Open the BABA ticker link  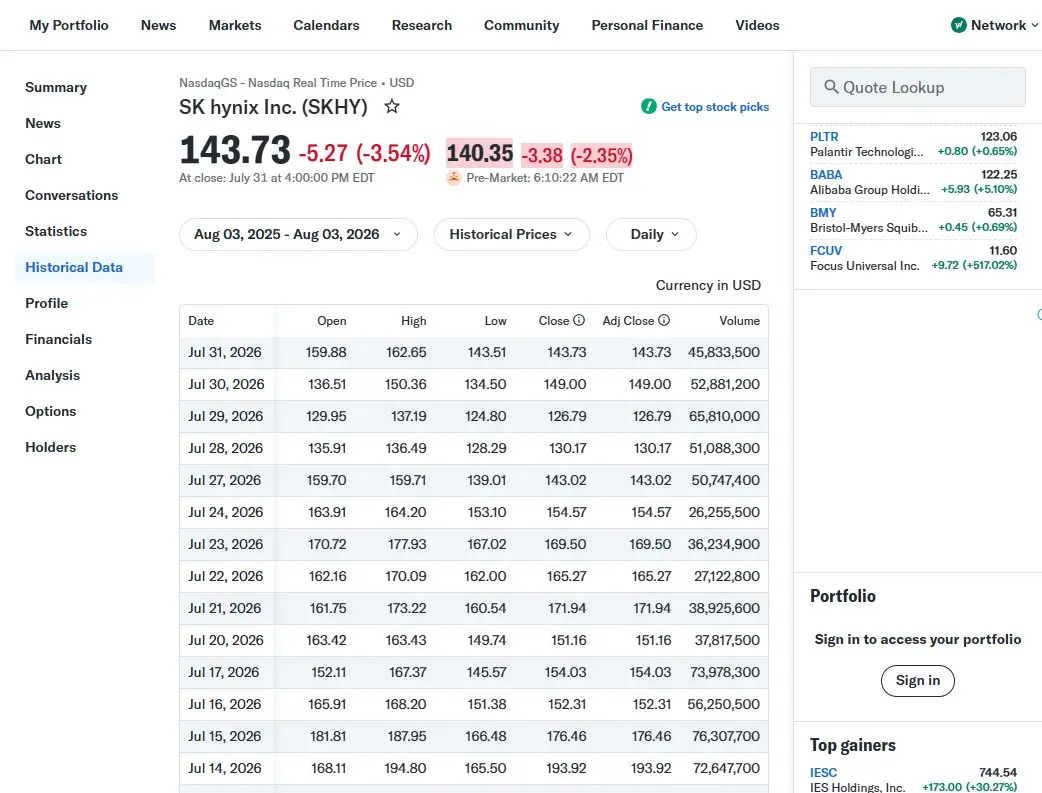(826, 174)
